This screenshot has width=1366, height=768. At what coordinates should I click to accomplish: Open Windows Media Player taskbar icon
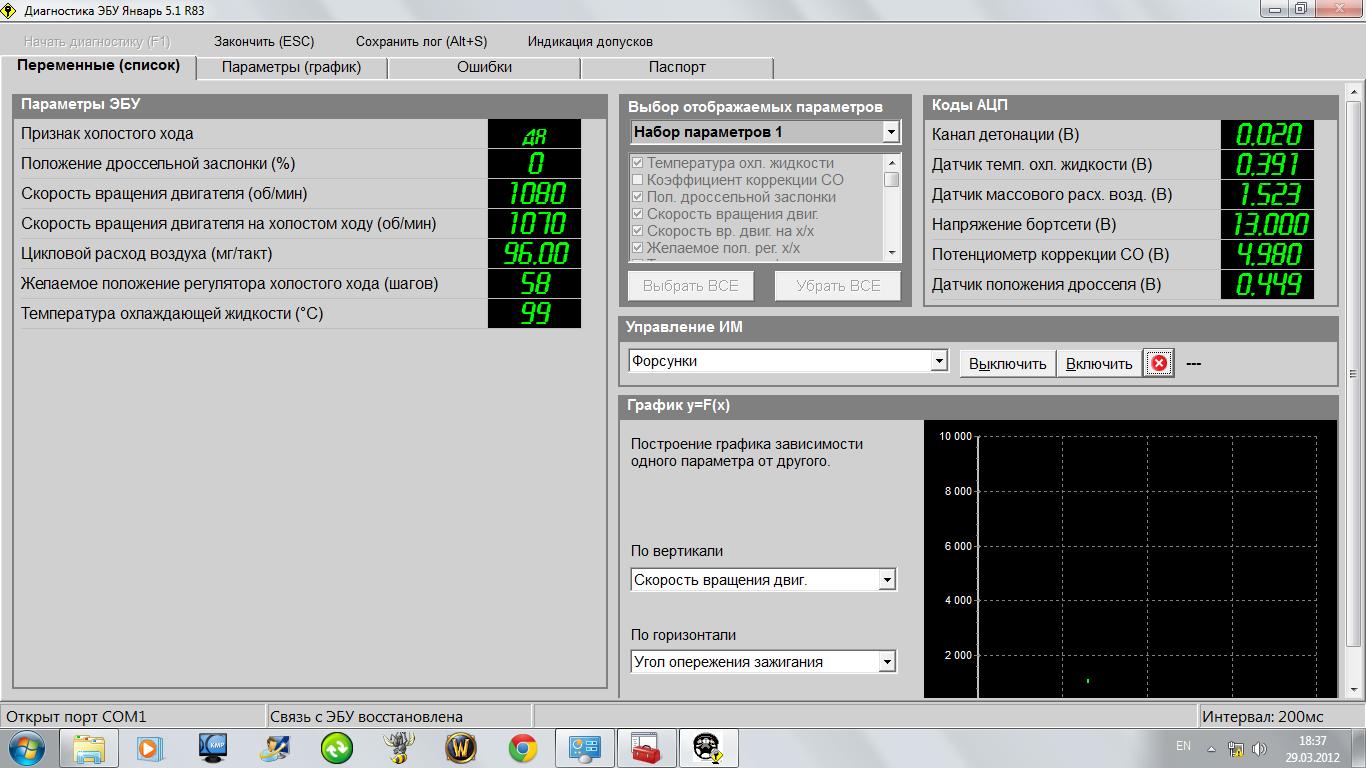(x=150, y=748)
